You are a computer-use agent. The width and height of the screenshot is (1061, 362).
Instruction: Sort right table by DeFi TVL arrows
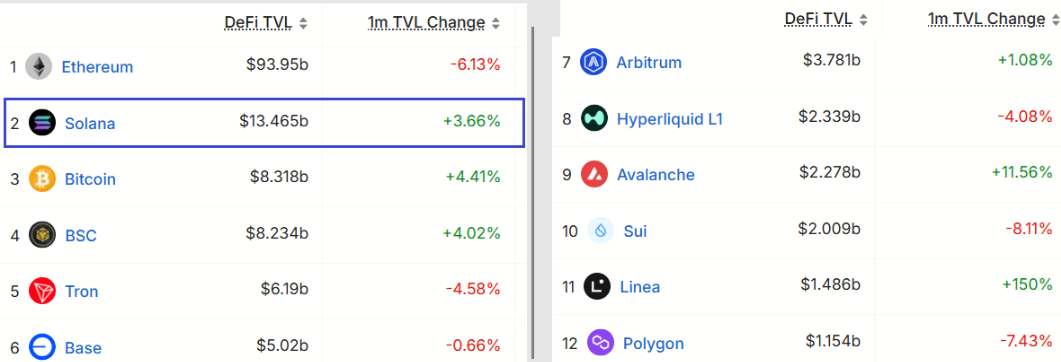[x=863, y=20]
